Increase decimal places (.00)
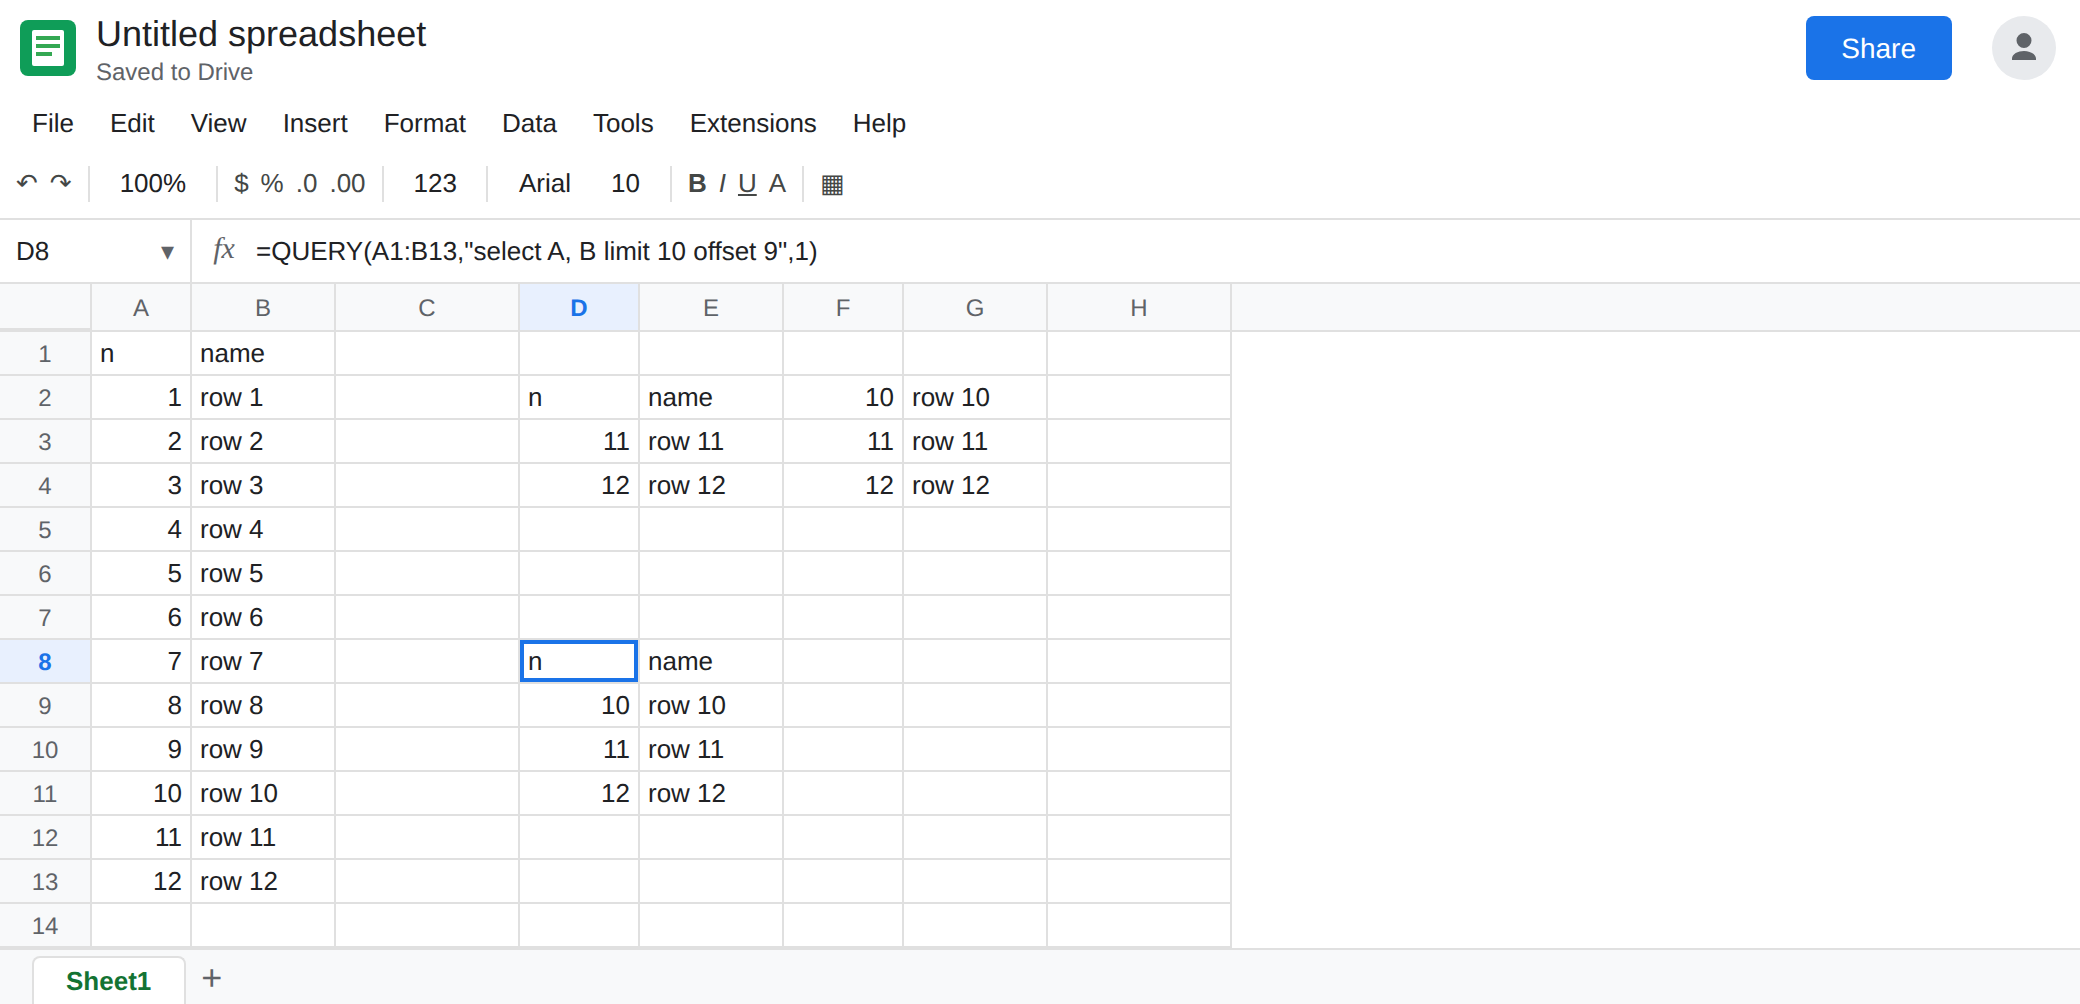Image resolution: width=2080 pixels, height=1004 pixels. pos(348,183)
